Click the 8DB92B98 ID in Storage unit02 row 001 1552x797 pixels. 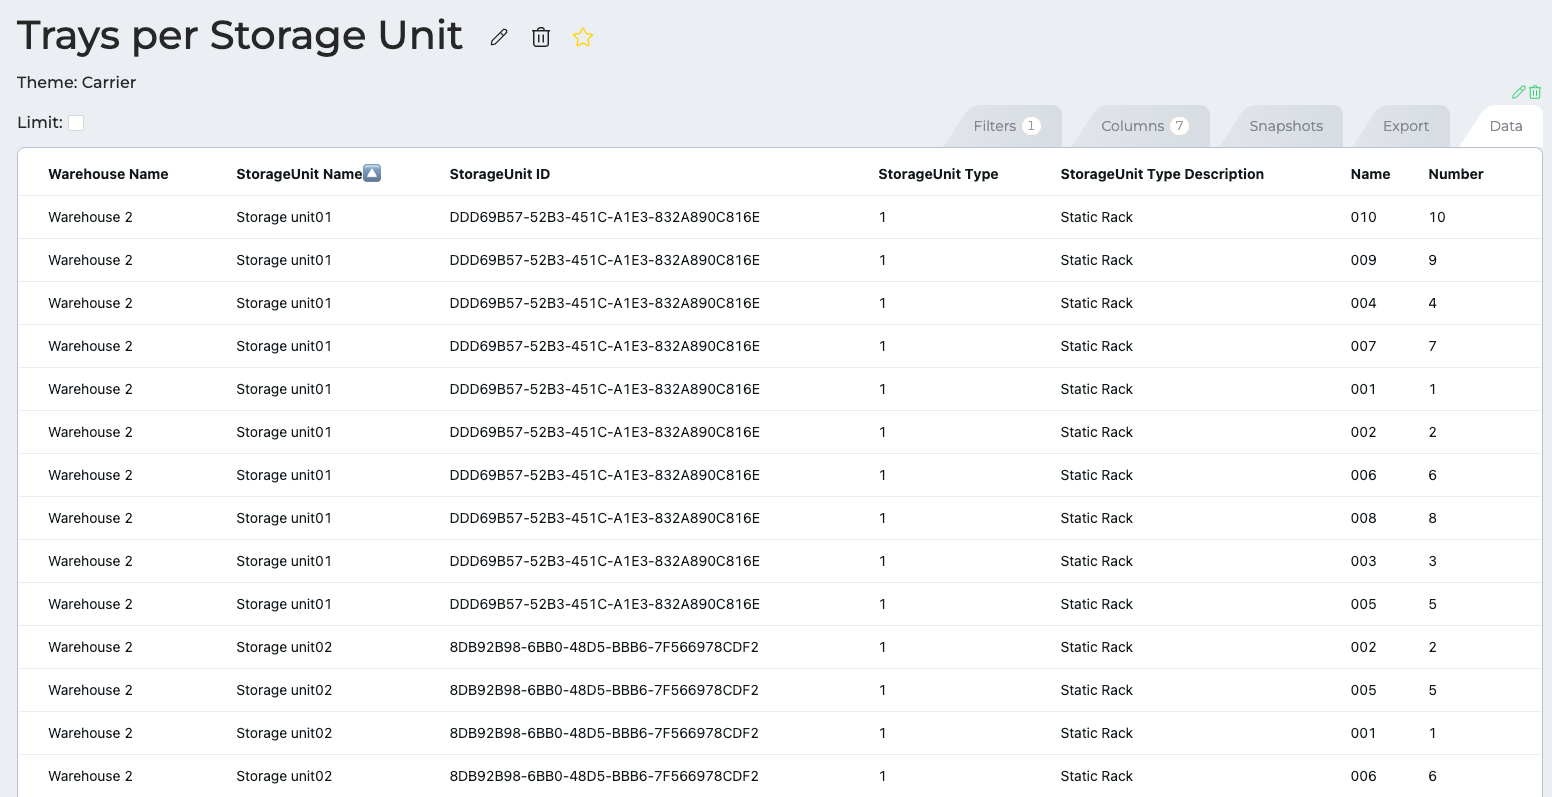(x=604, y=733)
